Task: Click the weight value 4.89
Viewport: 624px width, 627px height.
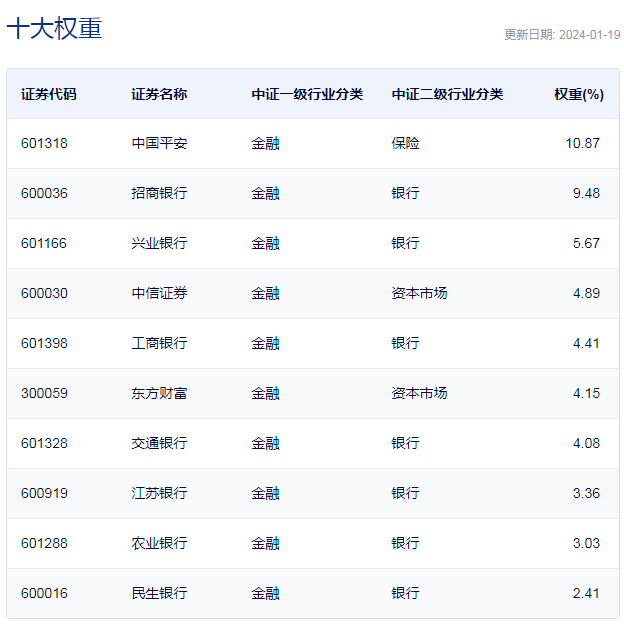Action: coord(586,293)
